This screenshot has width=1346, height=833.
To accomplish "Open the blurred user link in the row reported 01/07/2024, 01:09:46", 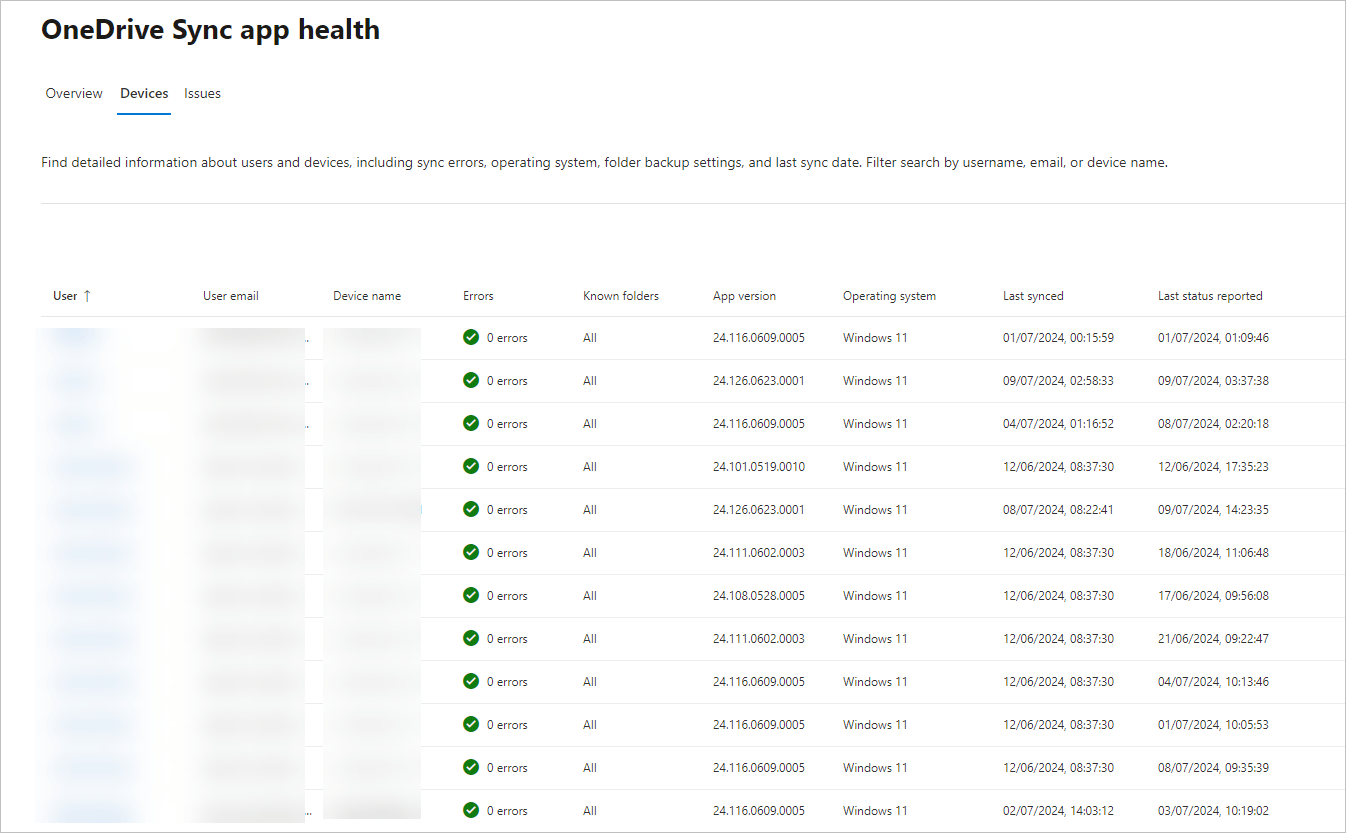I will [x=75, y=338].
